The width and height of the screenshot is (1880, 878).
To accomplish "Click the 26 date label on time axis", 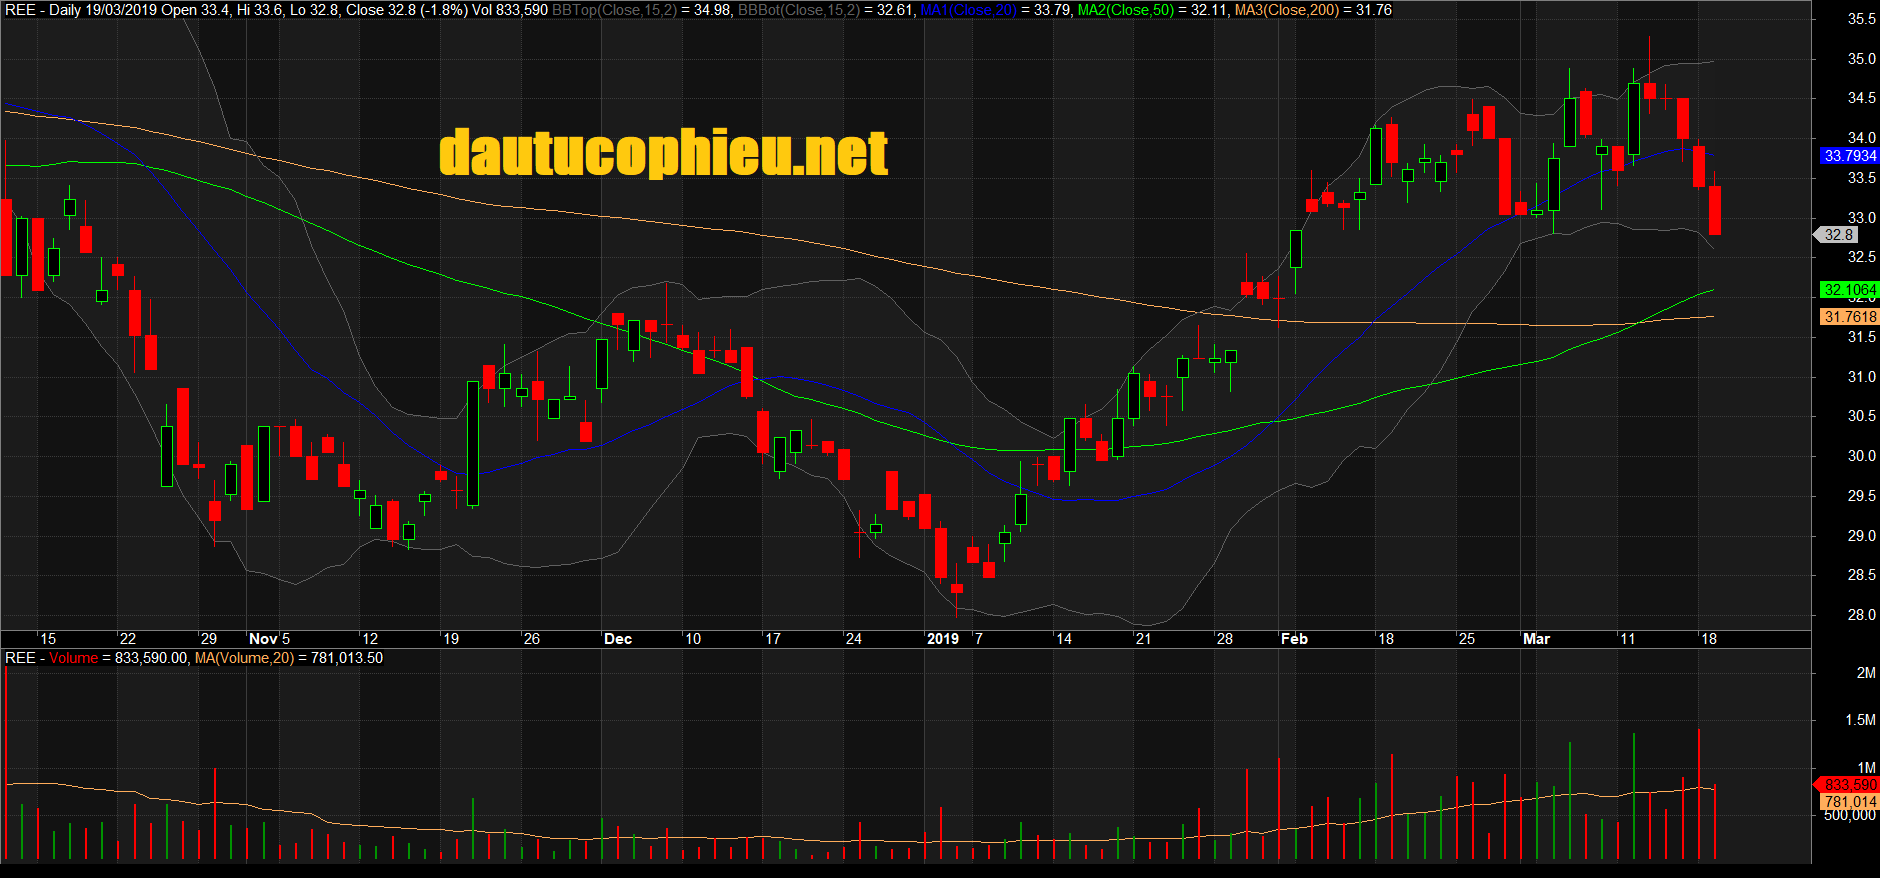I will tap(531, 639).
